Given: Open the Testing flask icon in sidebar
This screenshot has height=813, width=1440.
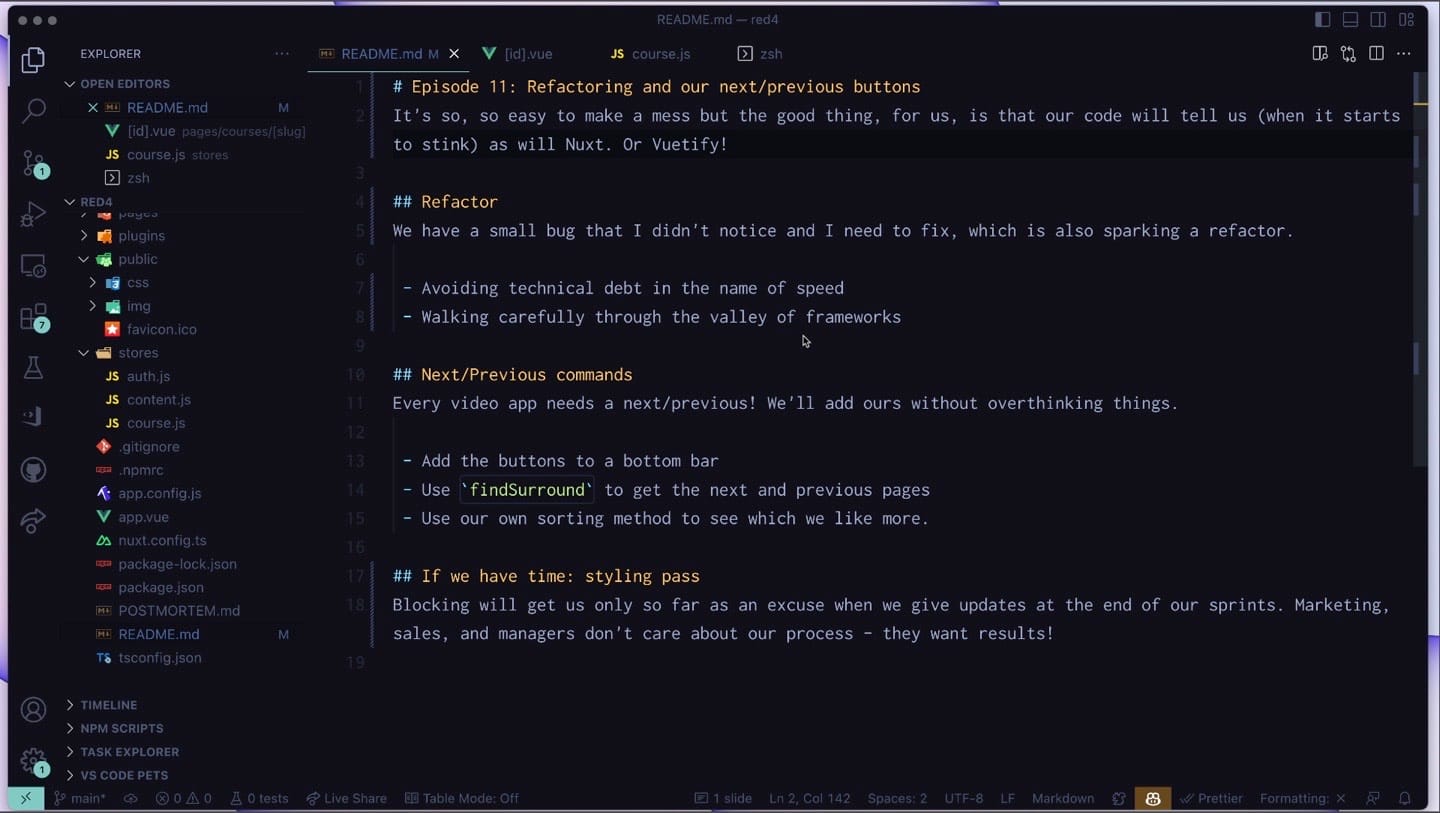Looking at the screenshot, I should click(x=33, y=367).
